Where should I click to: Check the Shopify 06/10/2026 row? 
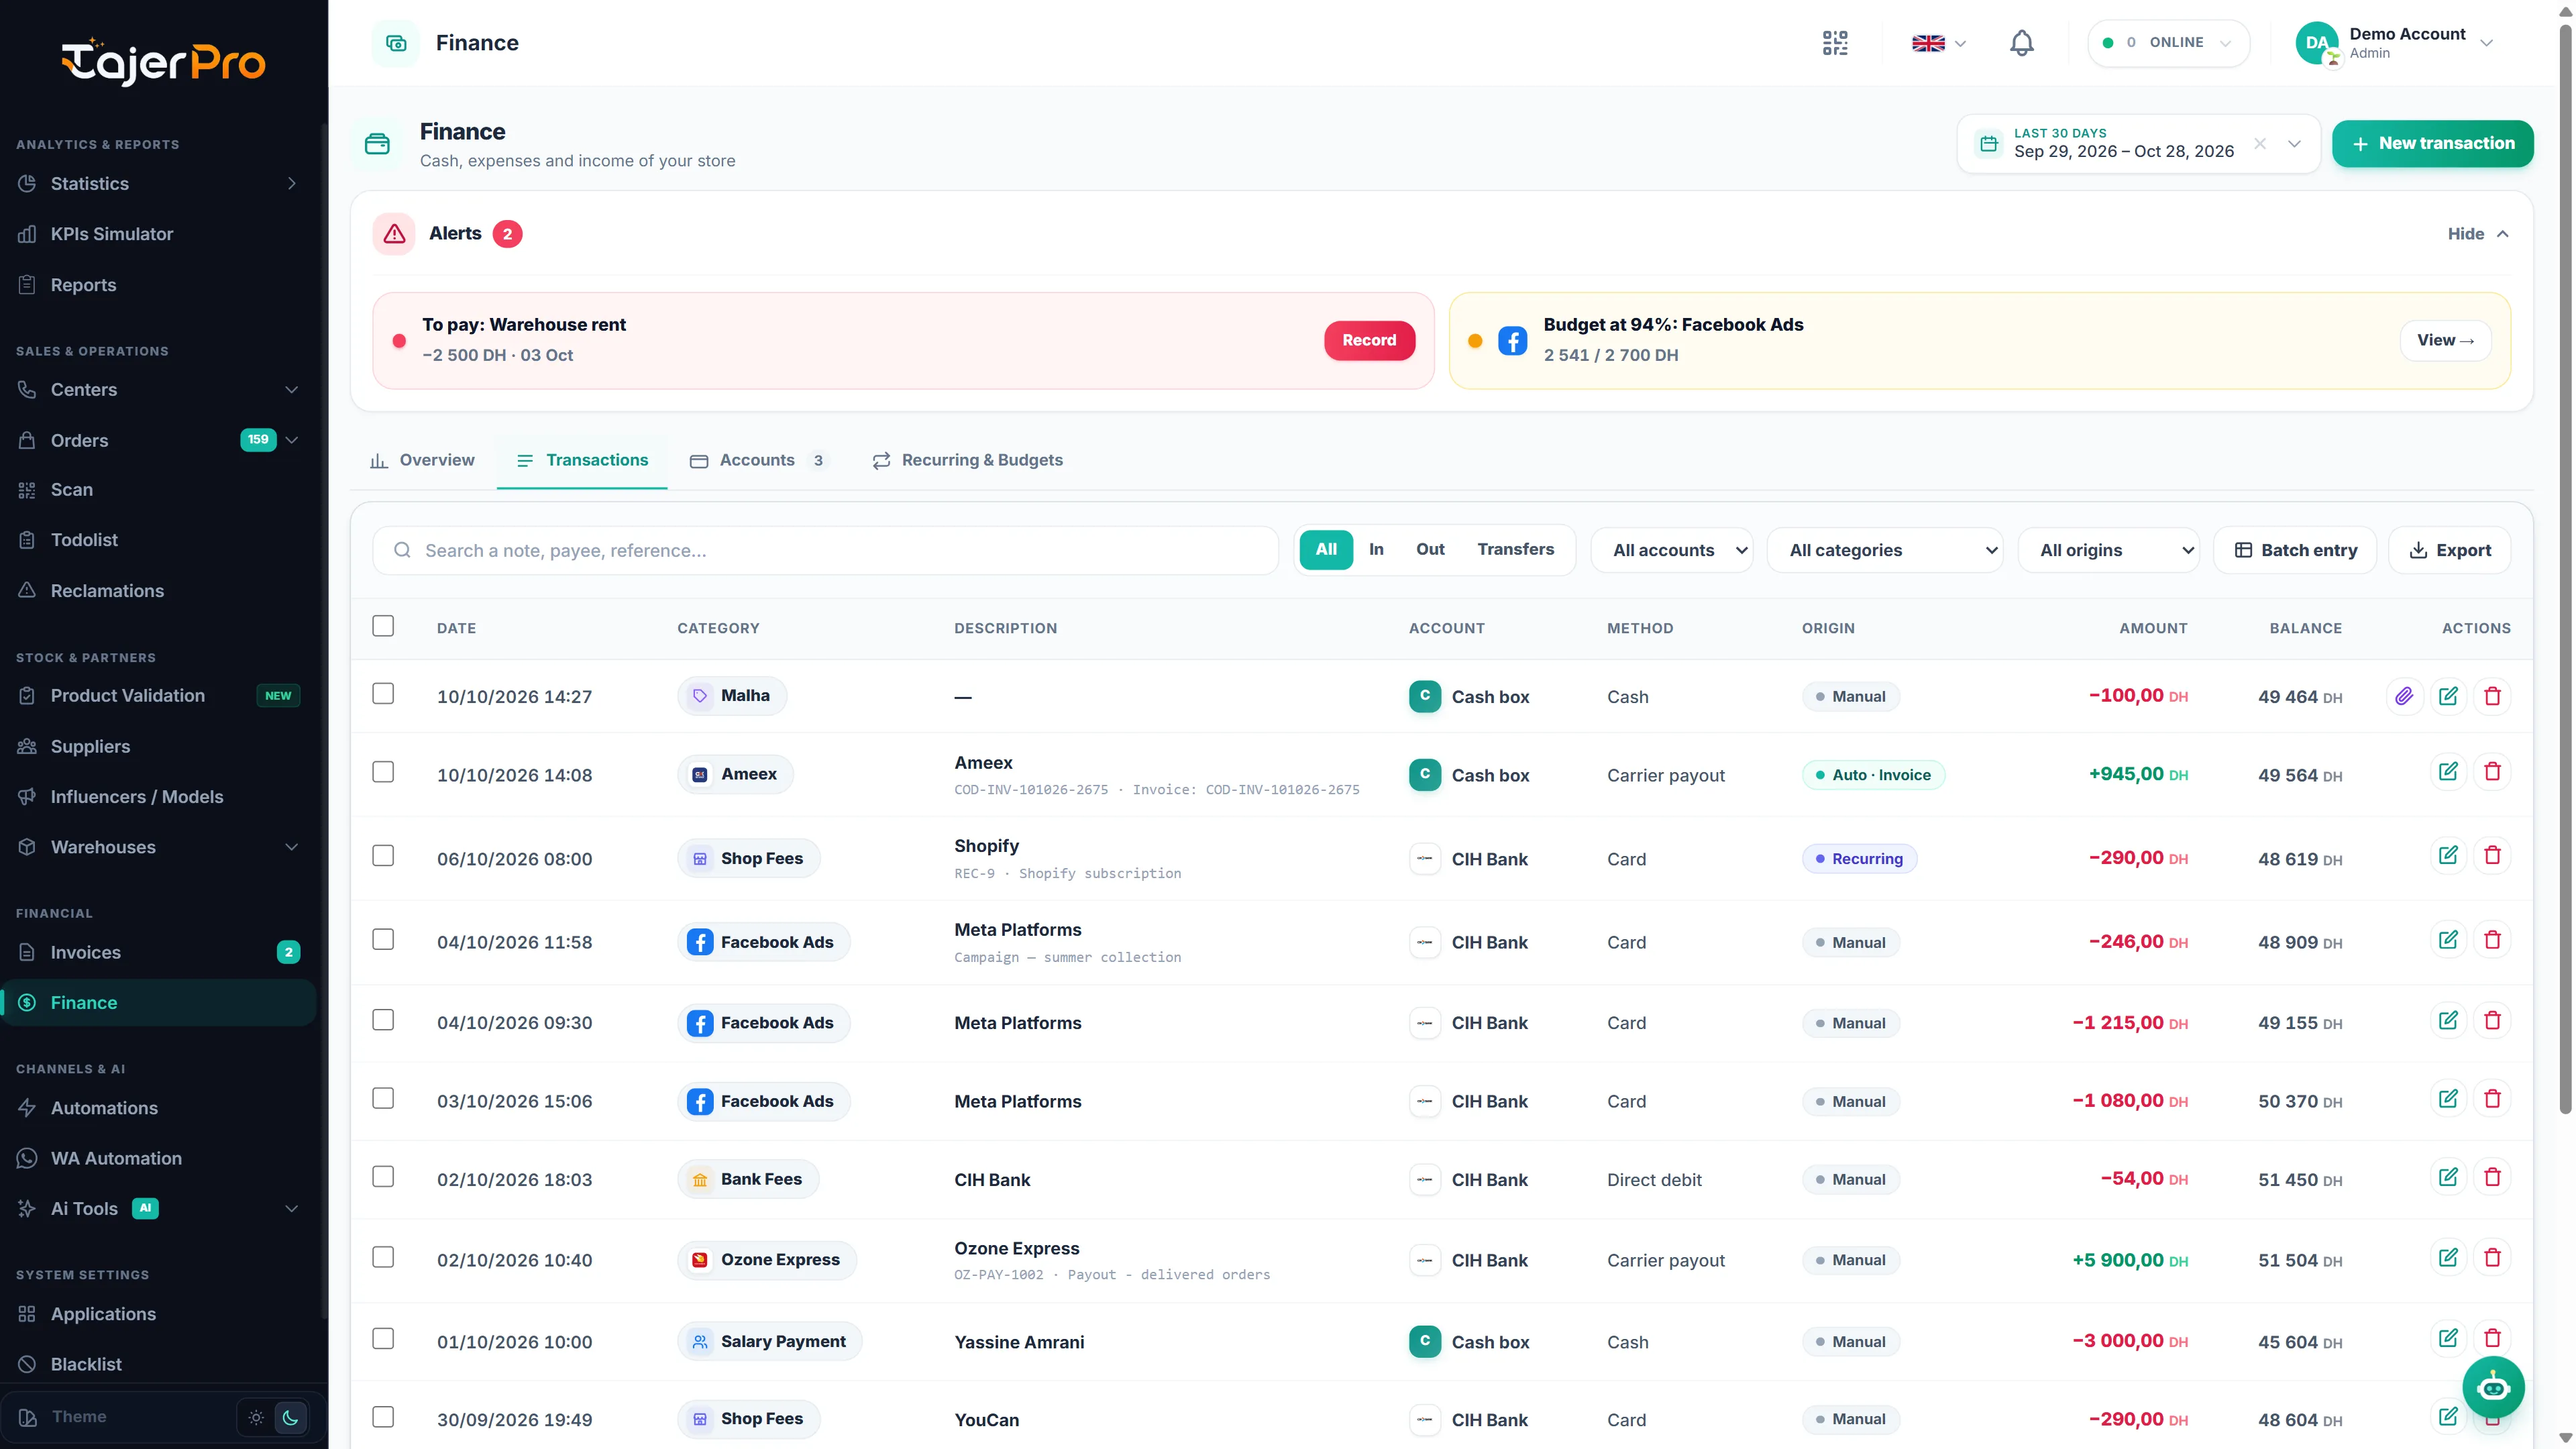click(383, 856)
